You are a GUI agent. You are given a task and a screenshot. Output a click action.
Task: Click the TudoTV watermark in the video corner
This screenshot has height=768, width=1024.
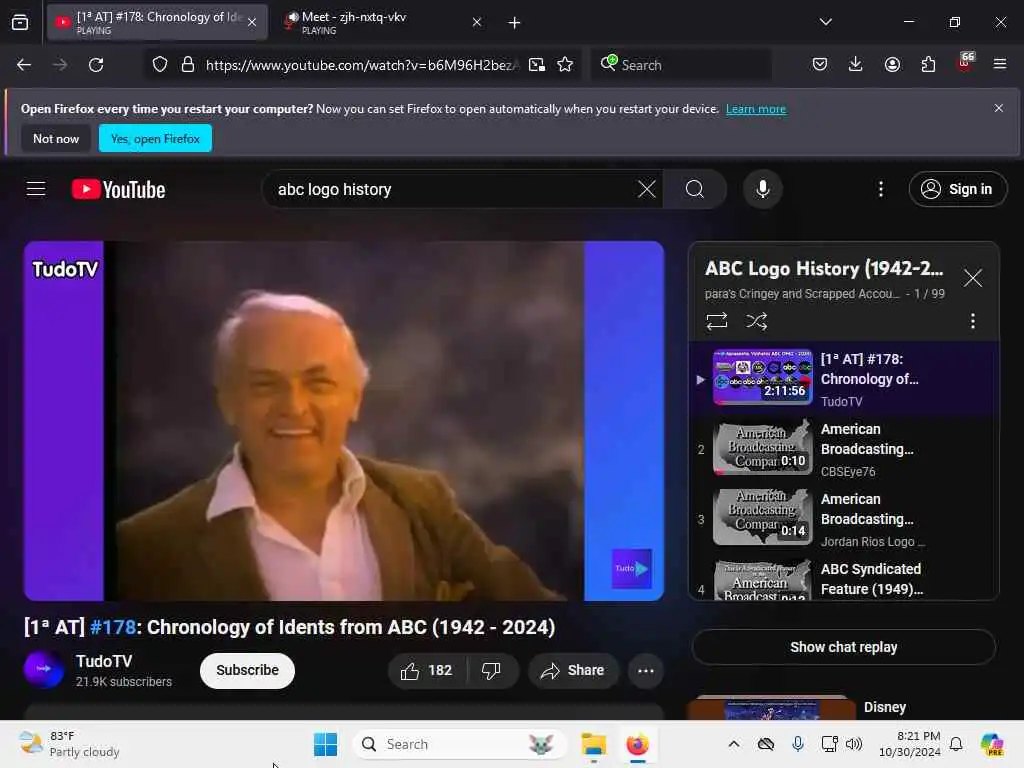click(632, 568)
